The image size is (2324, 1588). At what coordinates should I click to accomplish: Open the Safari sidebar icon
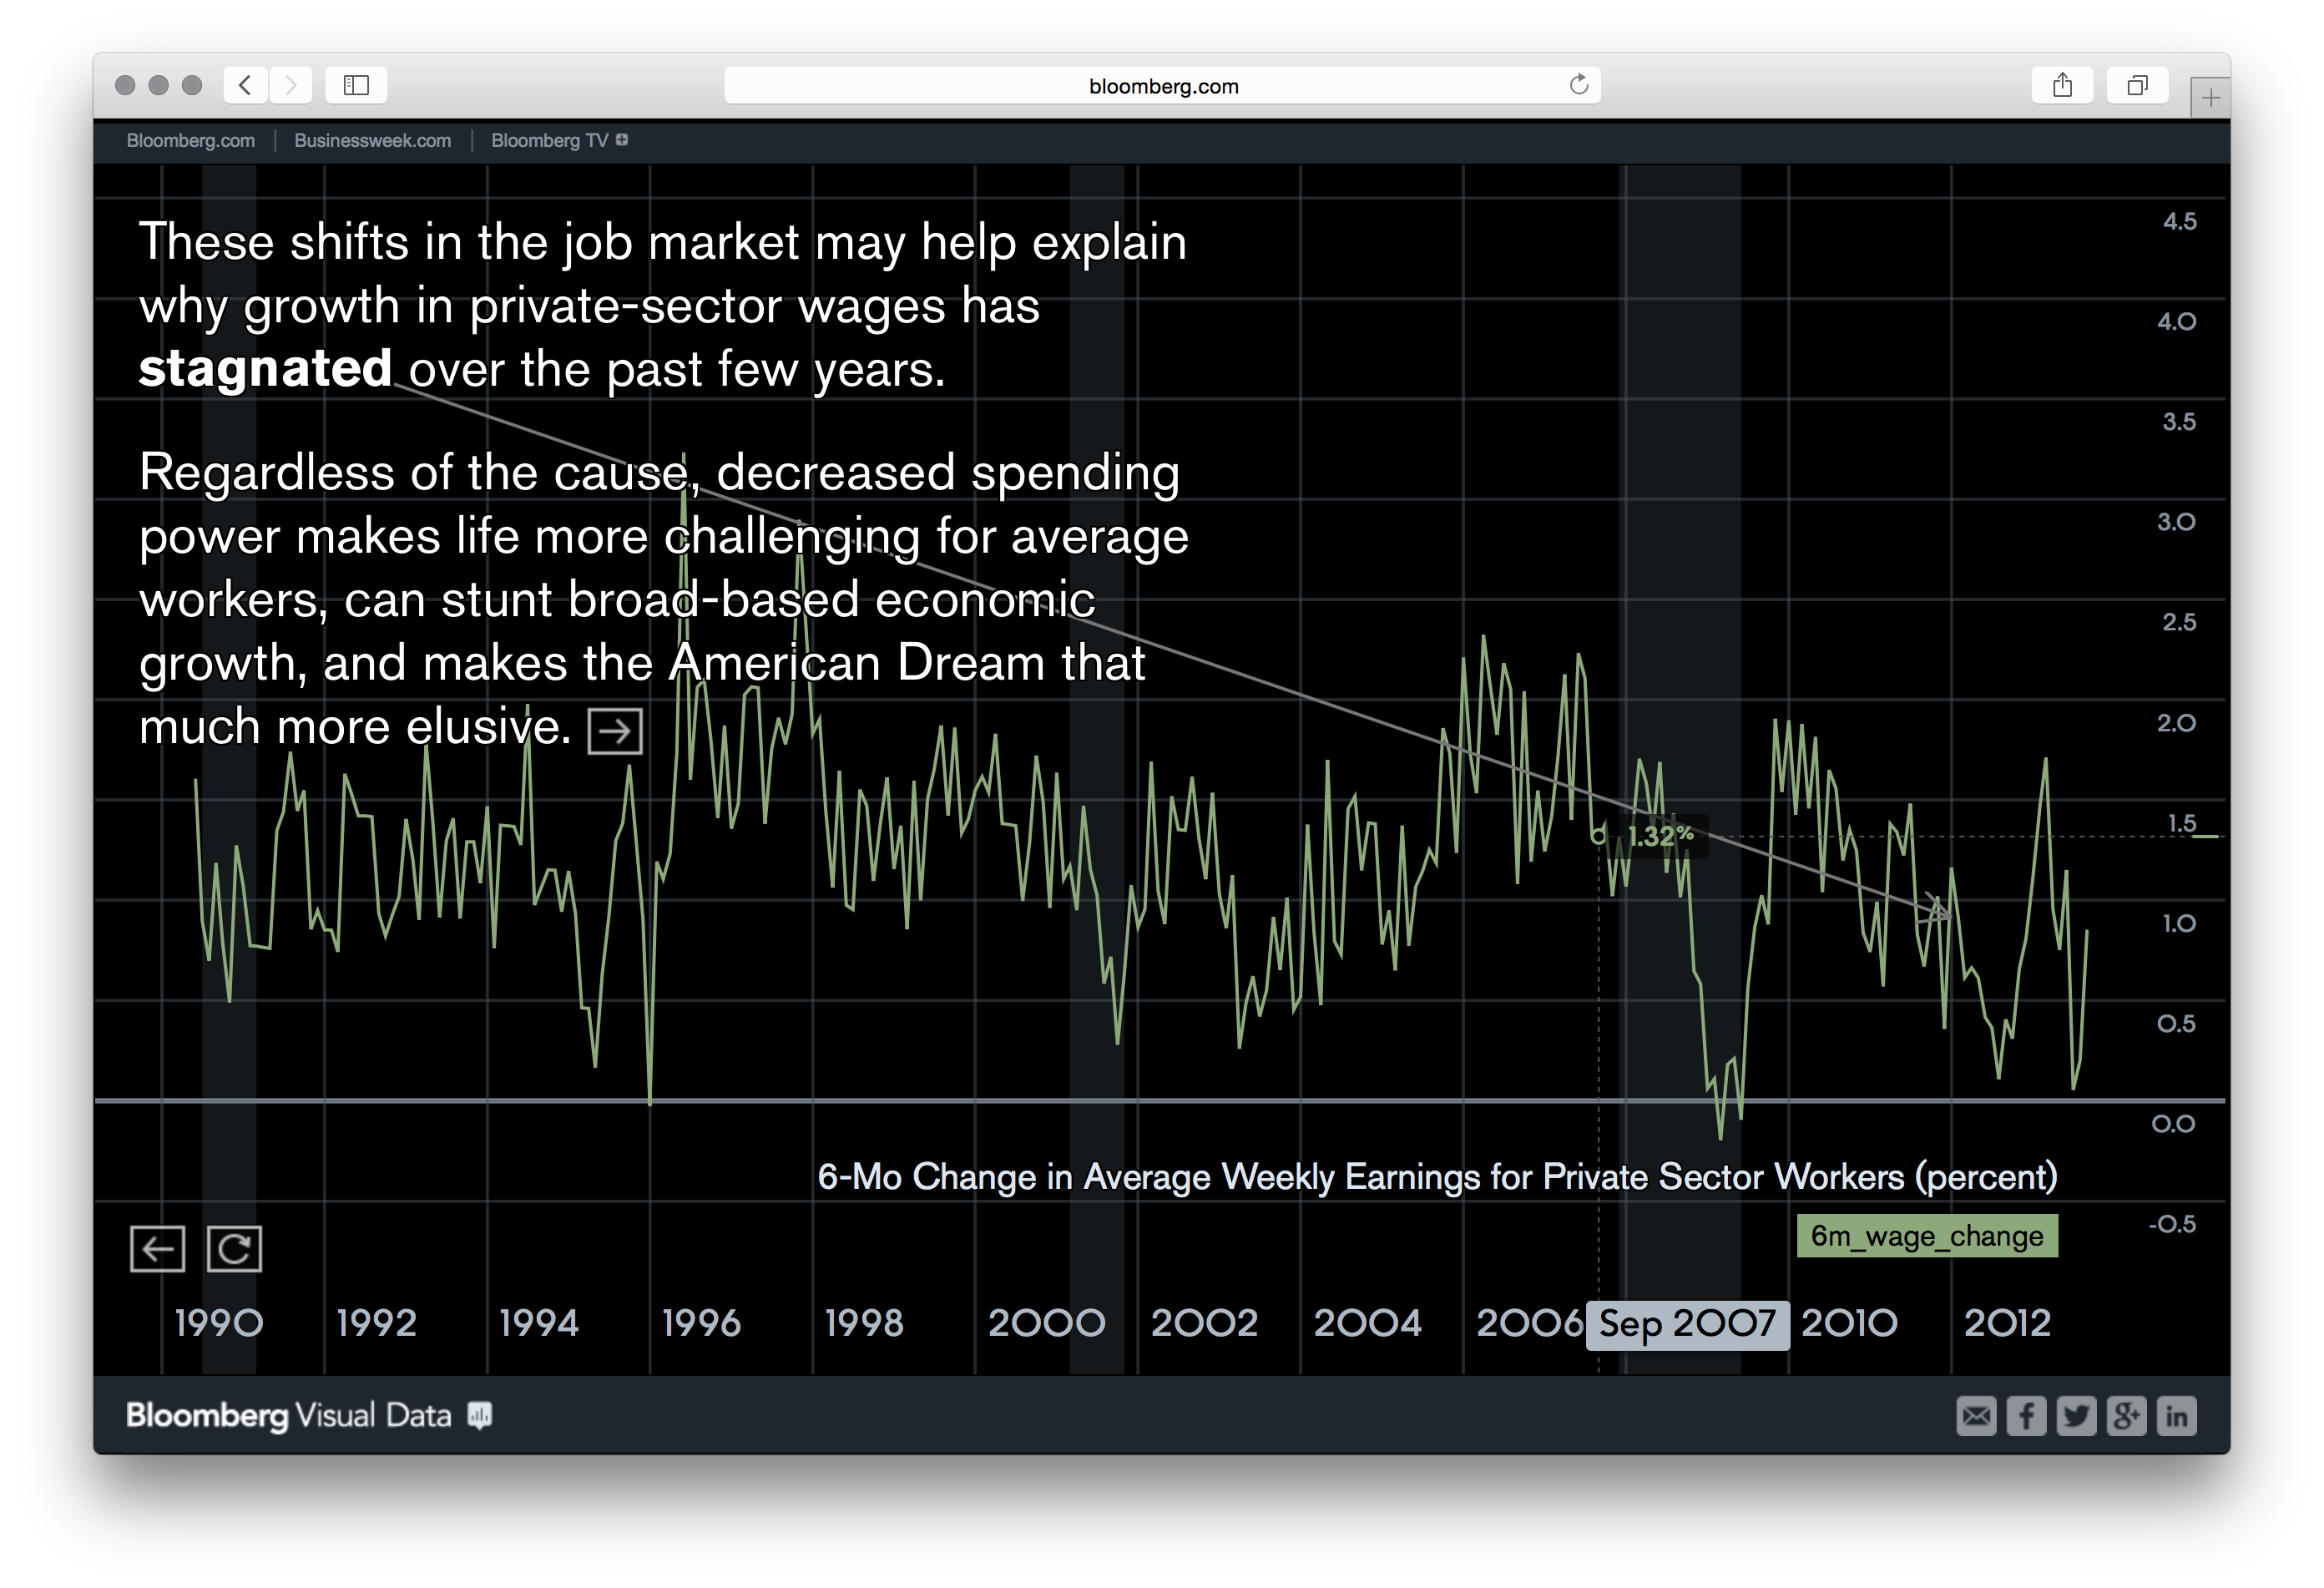click(x=356, y=85)
